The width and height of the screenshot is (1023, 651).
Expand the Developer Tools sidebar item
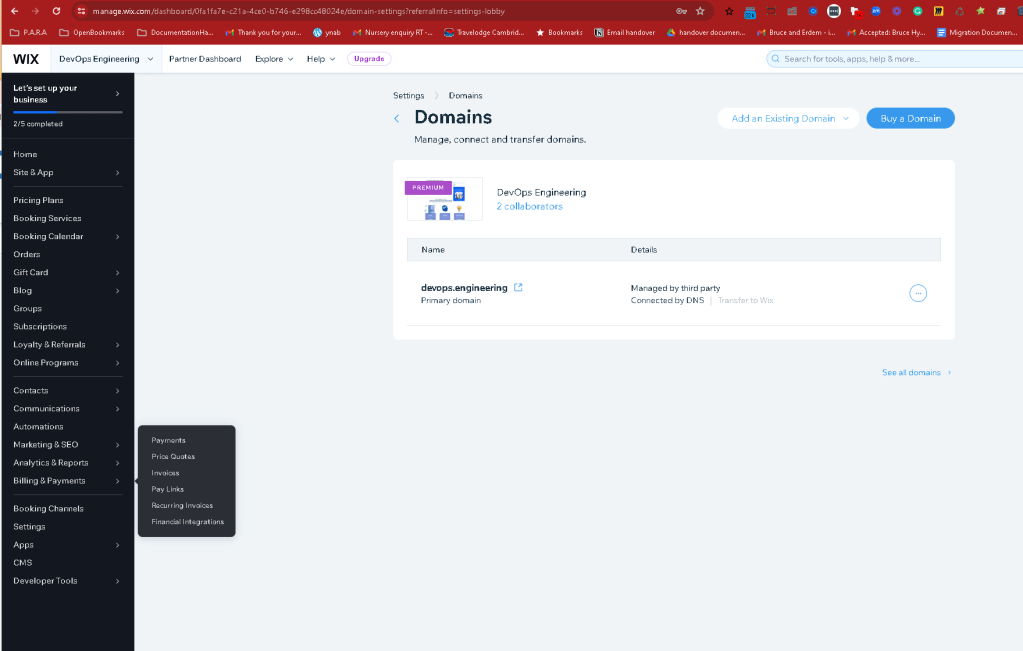point(117,581)
